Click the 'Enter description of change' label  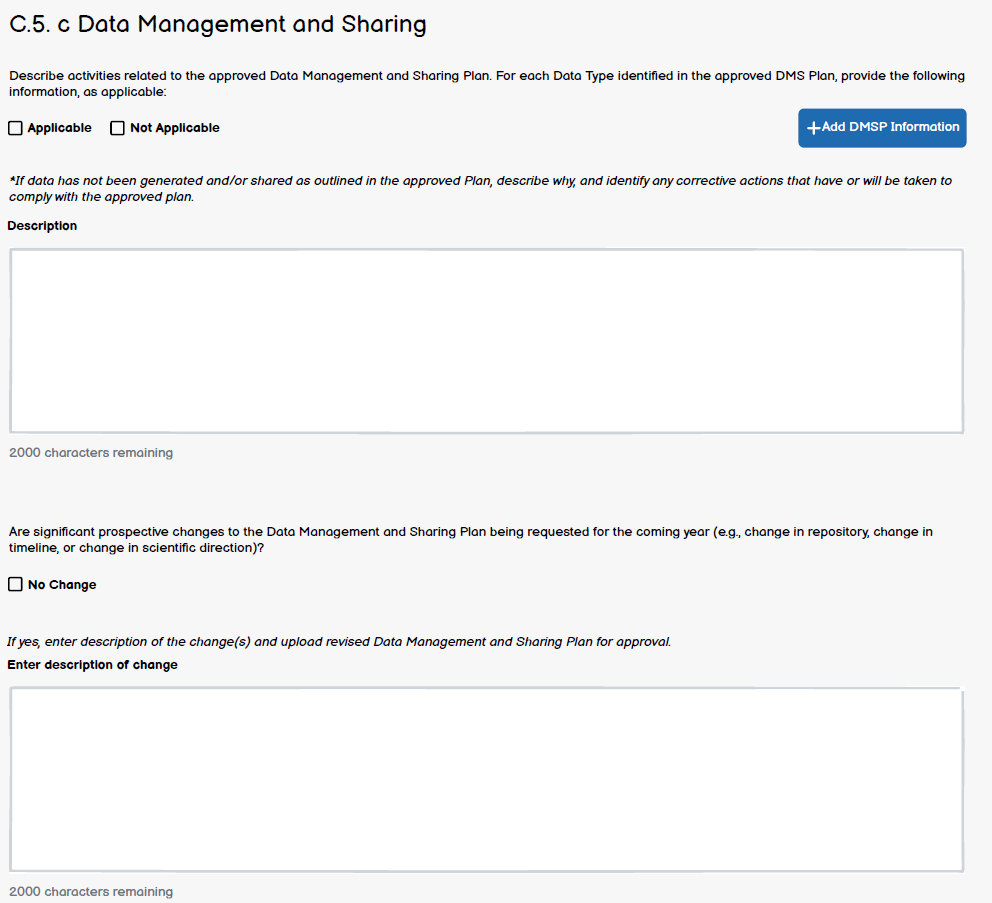(x=92, y=665)
